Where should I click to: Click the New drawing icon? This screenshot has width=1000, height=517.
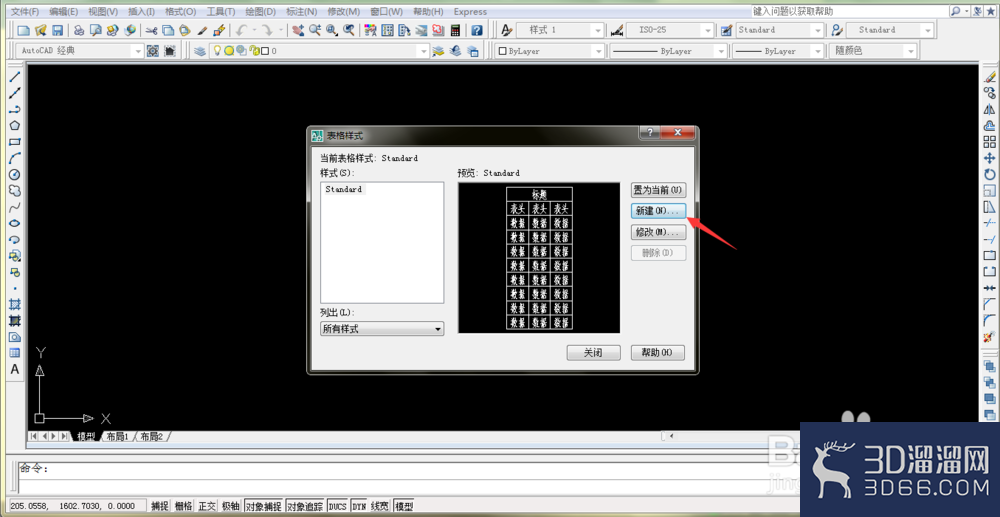pyautogui.click(x=24, y=30)
